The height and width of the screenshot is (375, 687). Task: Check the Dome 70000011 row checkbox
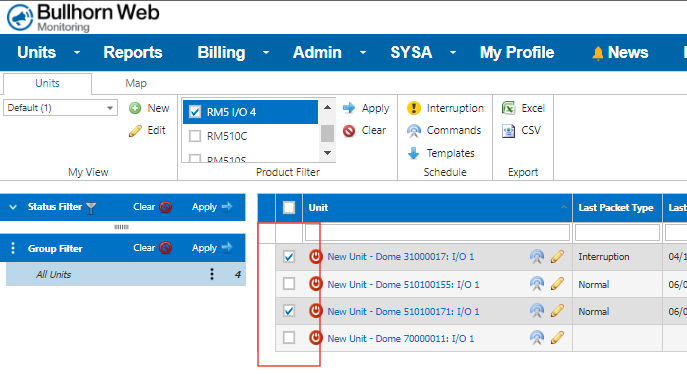(x=289, y=338)
